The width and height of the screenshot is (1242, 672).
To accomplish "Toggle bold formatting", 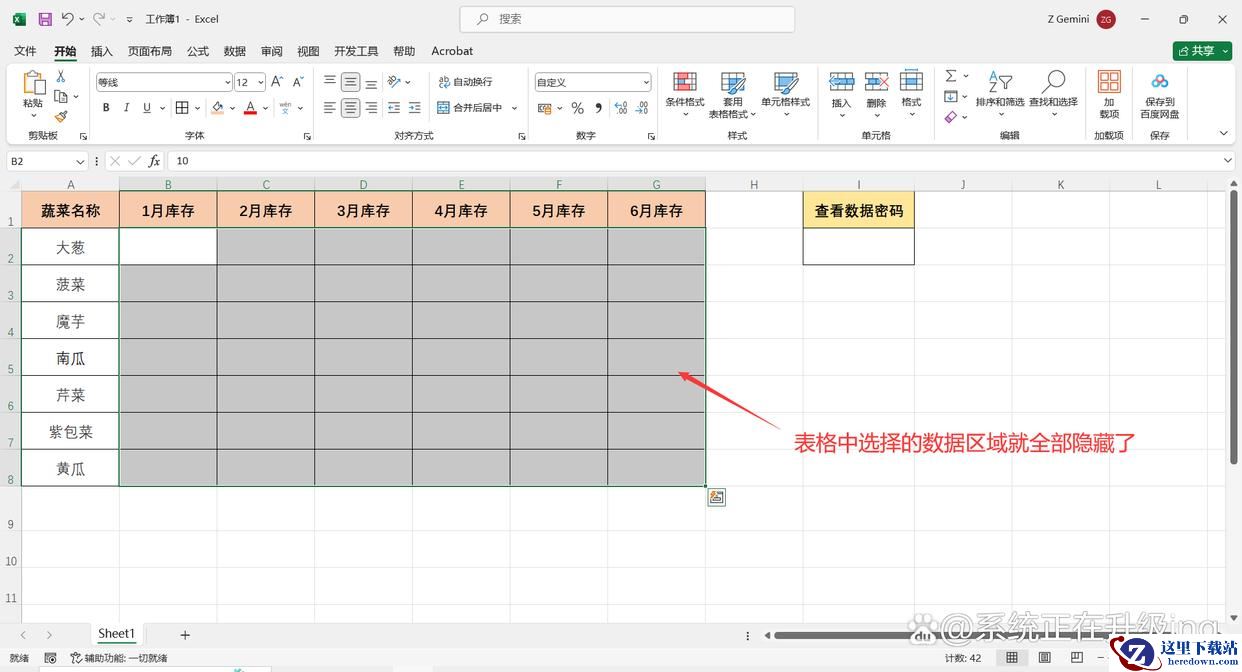I will 106,108.
